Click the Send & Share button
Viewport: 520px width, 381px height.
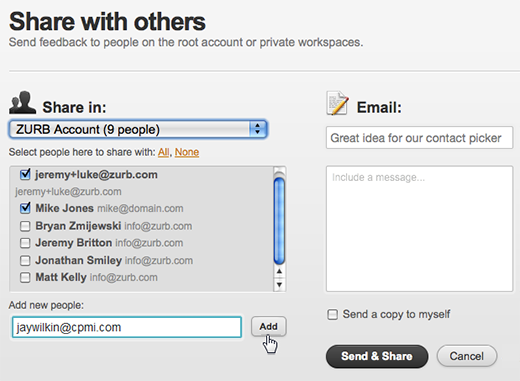[377, 356]
